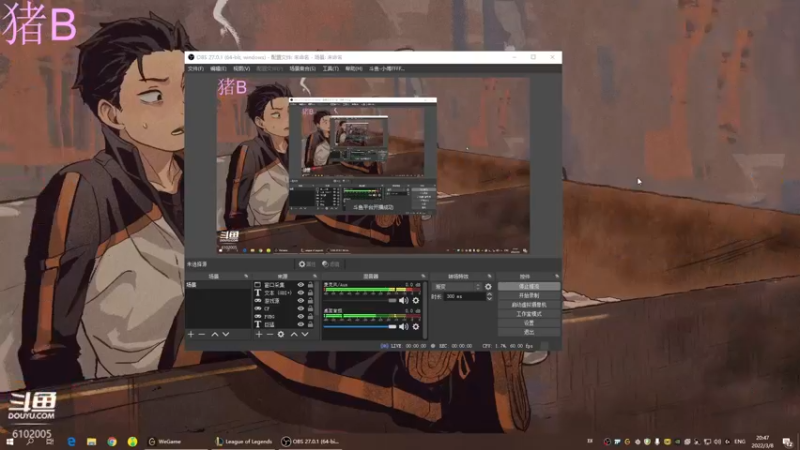Open the 渐变 transition dropdown

click(x=457, y=287)
